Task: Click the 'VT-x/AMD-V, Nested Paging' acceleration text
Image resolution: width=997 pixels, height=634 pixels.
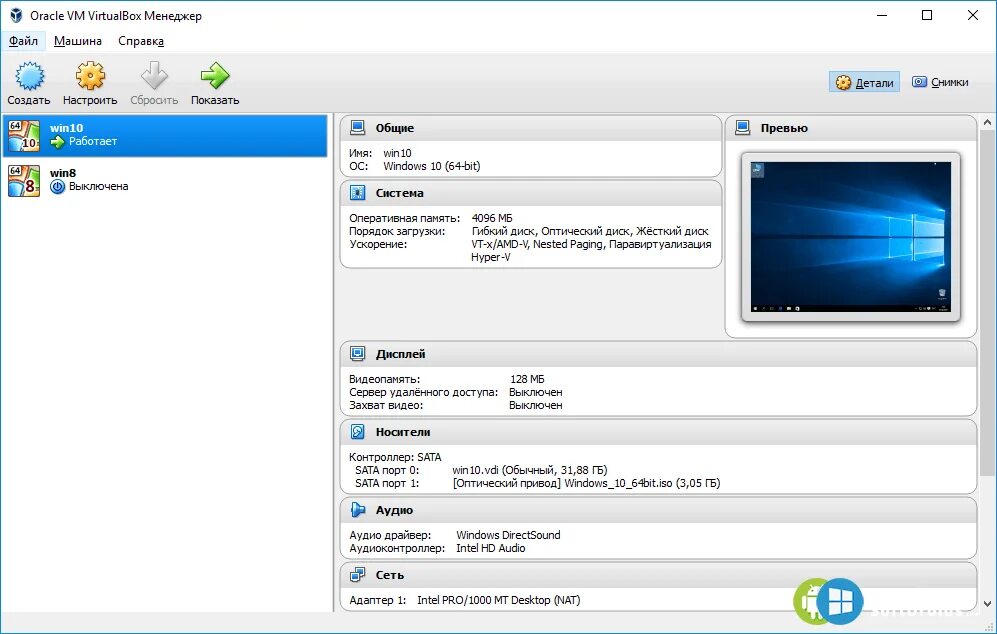Action: tap(539, 244)
